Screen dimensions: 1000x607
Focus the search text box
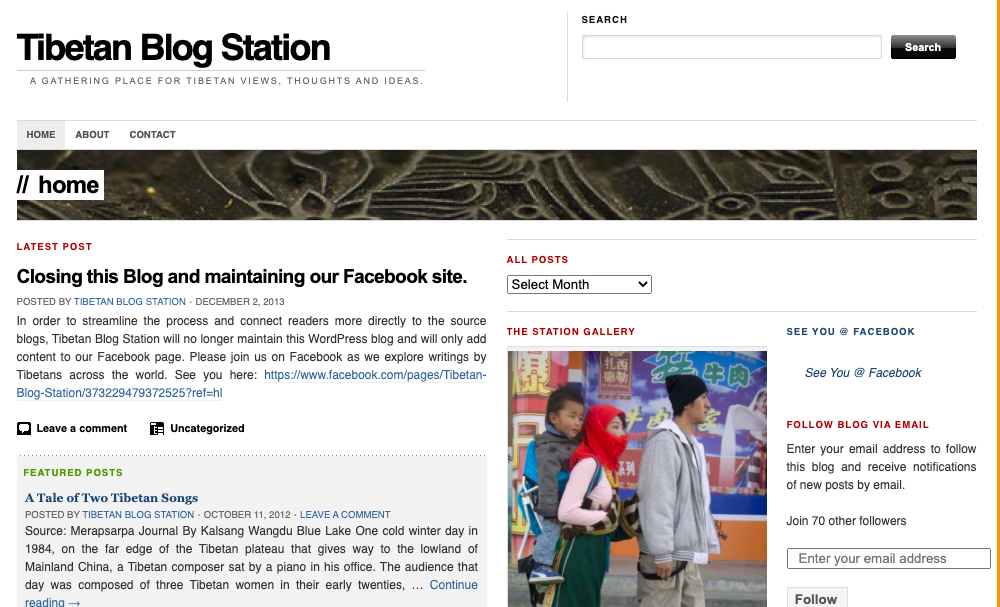click(732, 47)
